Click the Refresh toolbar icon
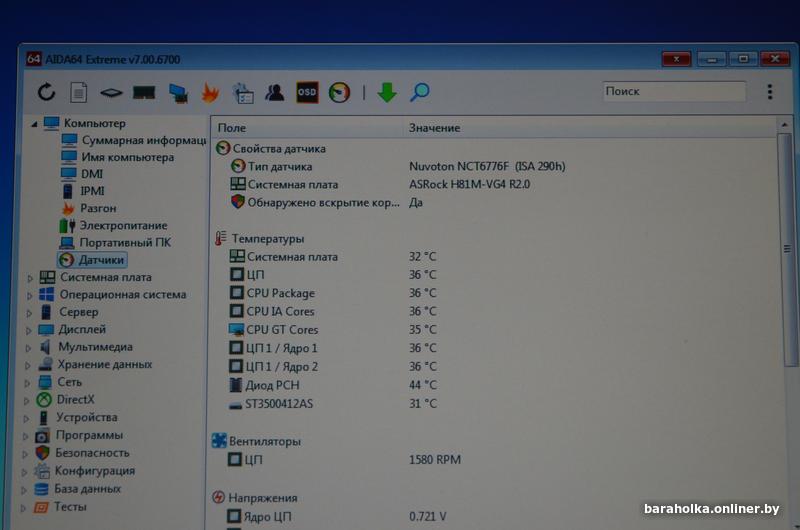Viewport: 800px width, 530px height. 46,92
